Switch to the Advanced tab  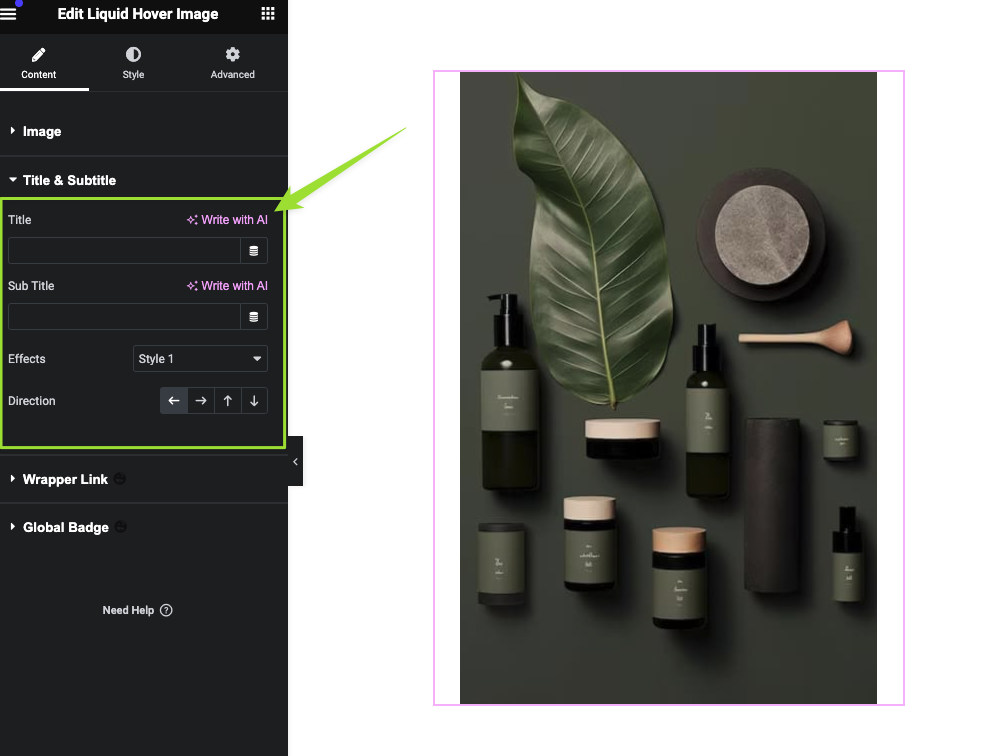coord(232,63)
